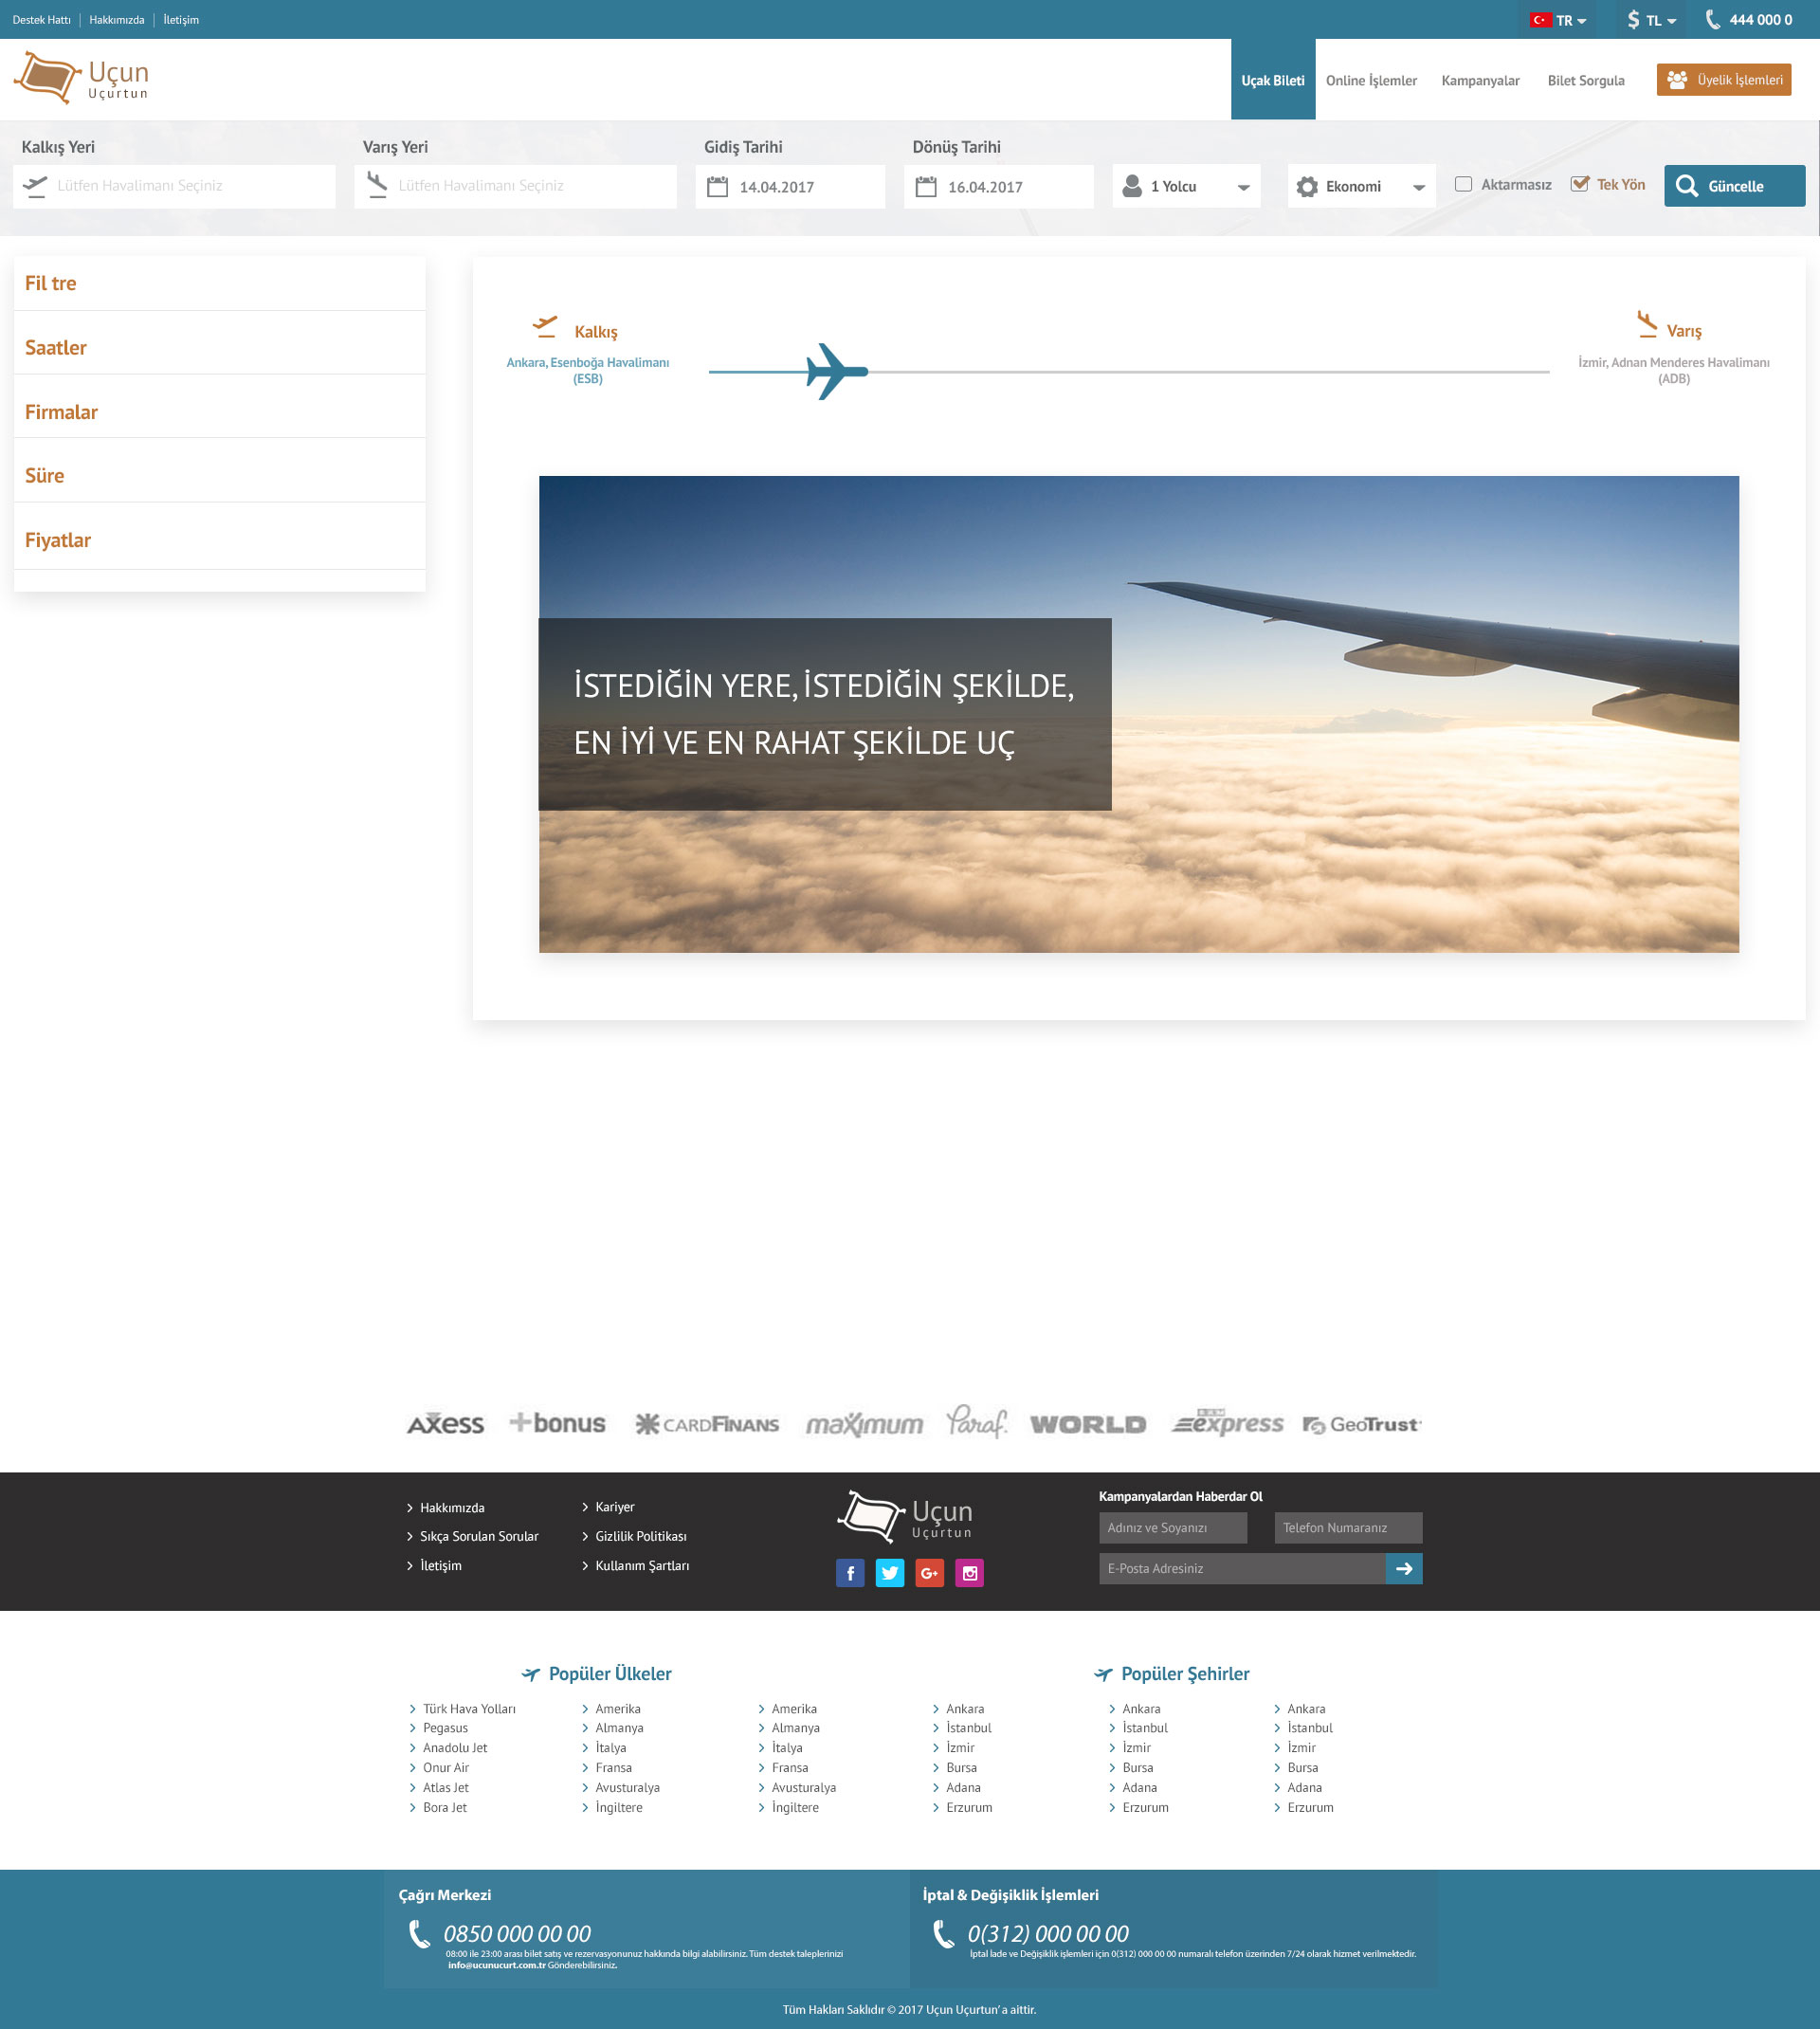Switch to the Kampanyalar menu item

[x=1480, y=81]
